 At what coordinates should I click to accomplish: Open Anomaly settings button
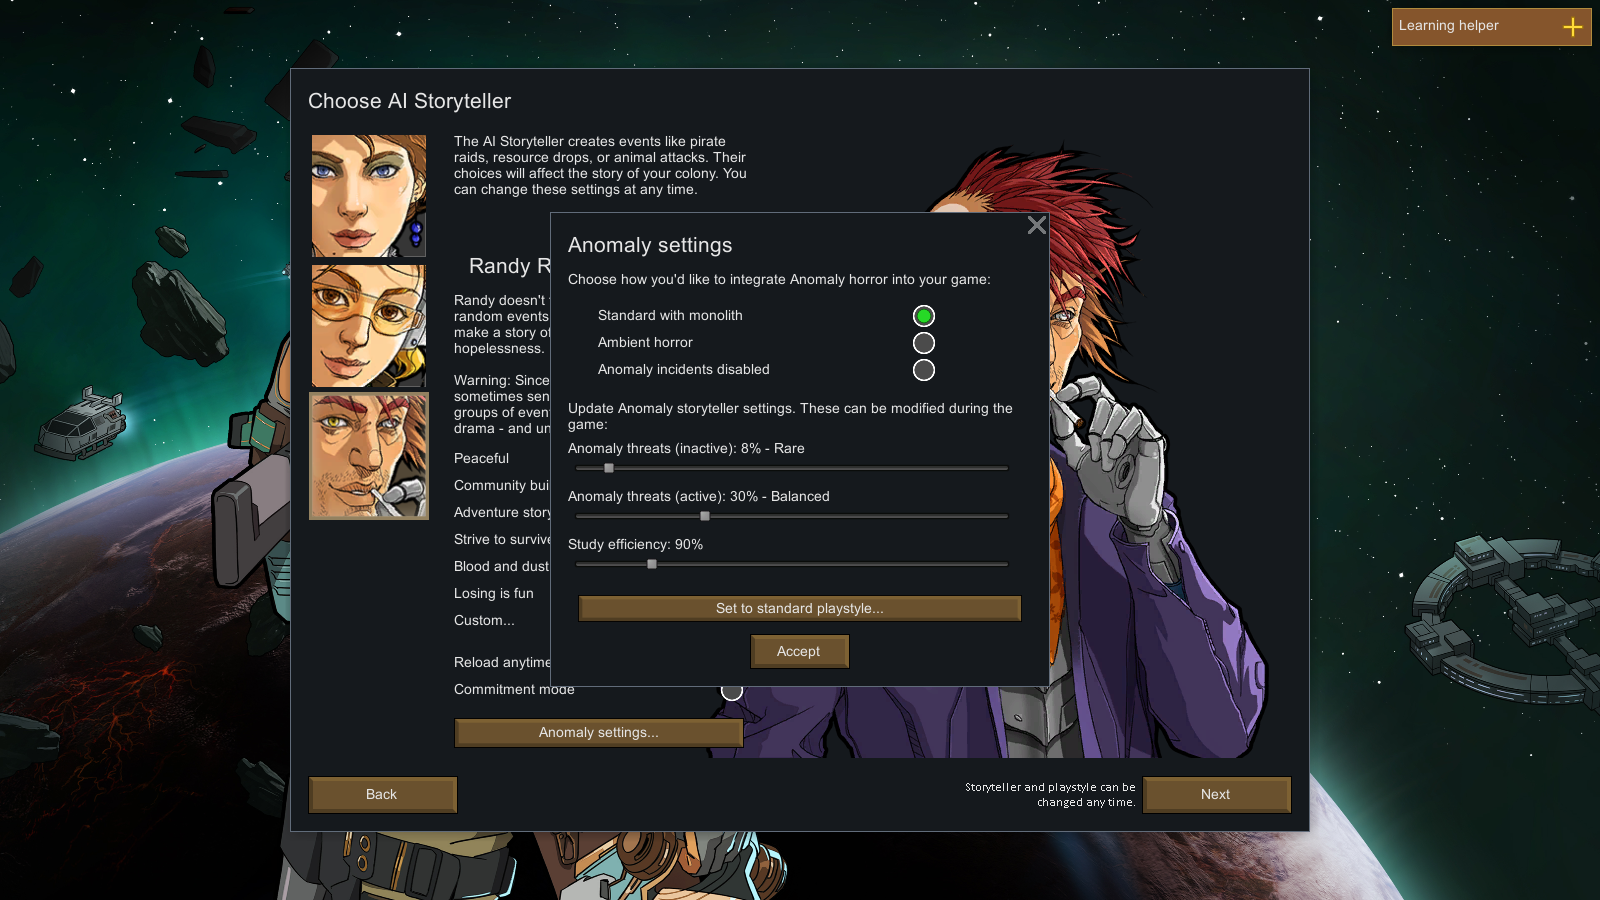click(599, 732)
